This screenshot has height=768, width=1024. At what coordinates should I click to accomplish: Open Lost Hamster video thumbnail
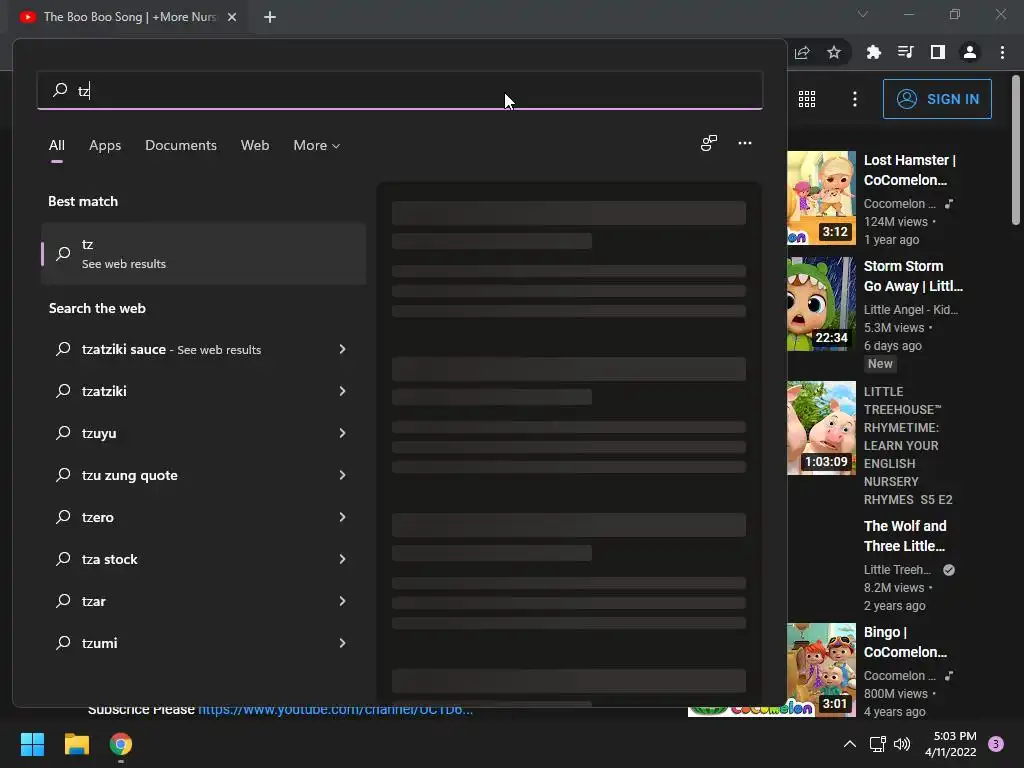pyautogui.click(x=822, y=198)
